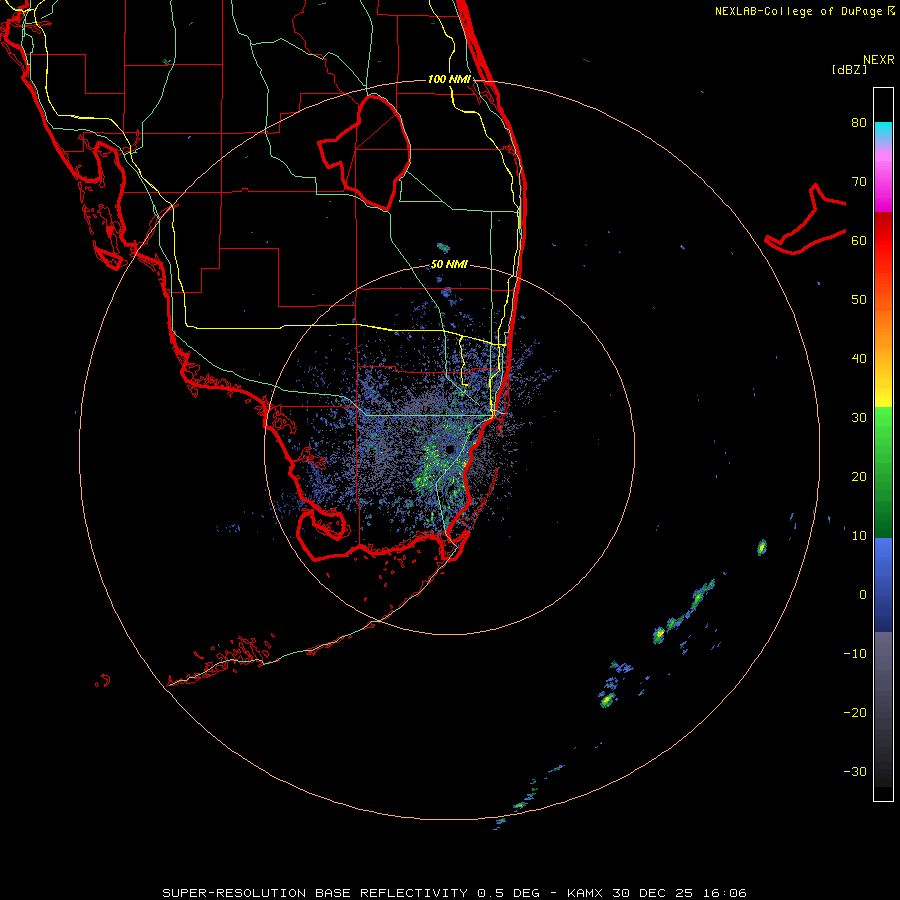Screen dimensions: 900x900
Task: Click the 100 NMI range ring label
Action: coord(449,79)
